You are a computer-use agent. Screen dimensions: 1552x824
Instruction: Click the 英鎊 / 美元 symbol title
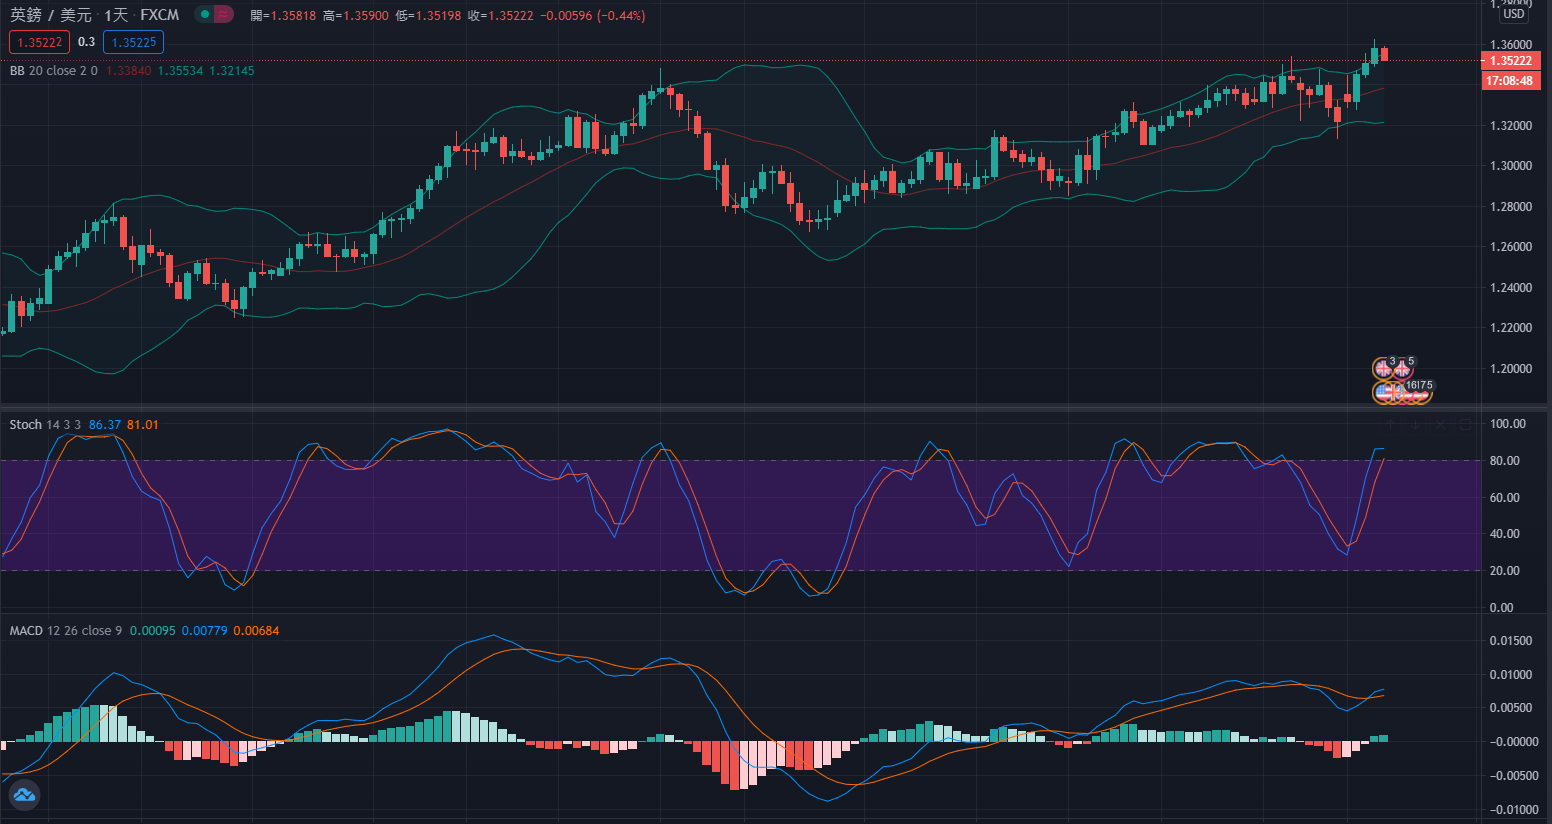[x=50, y=15]
